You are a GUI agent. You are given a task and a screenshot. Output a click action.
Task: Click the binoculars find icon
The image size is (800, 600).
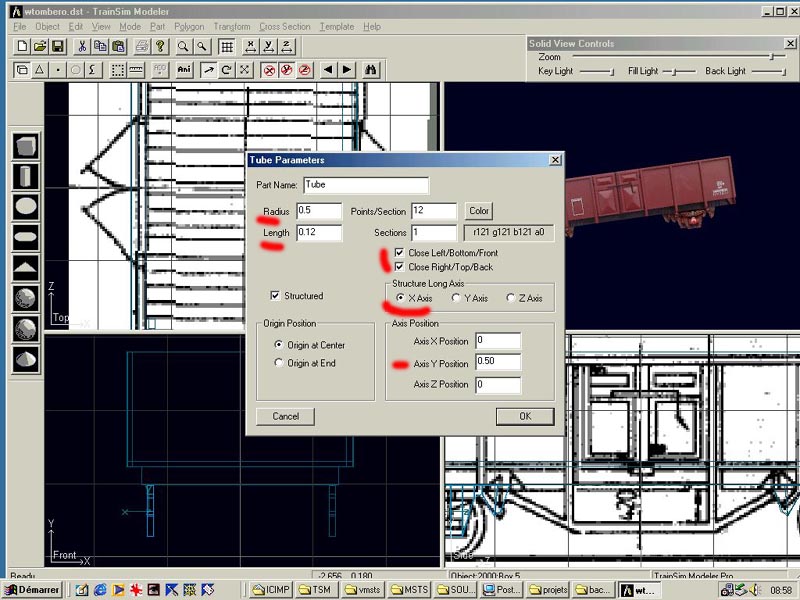point(371,70)
